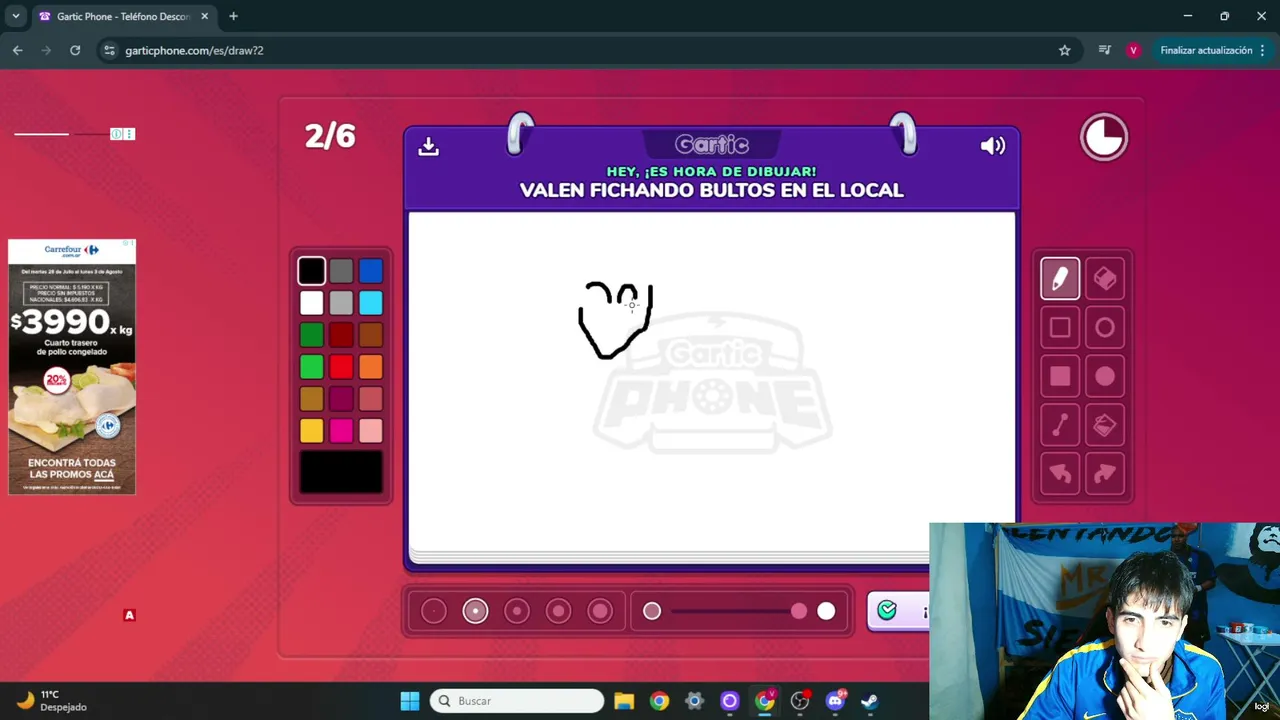Pick the black color swatch
Image resolution: width=1280 pixels, height=720 pixels.
point(311,271)
